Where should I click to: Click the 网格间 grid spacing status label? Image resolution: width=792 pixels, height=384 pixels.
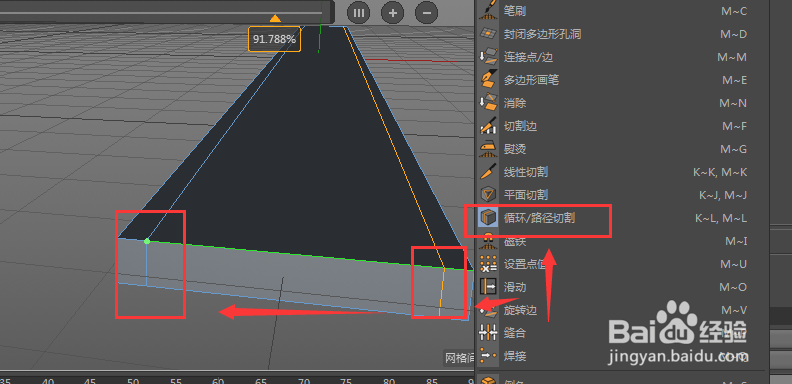pos(459,358)
